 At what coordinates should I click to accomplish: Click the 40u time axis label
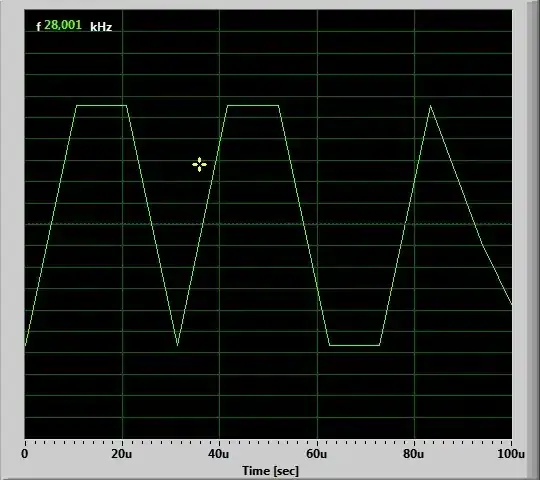(x=218, y=454)
